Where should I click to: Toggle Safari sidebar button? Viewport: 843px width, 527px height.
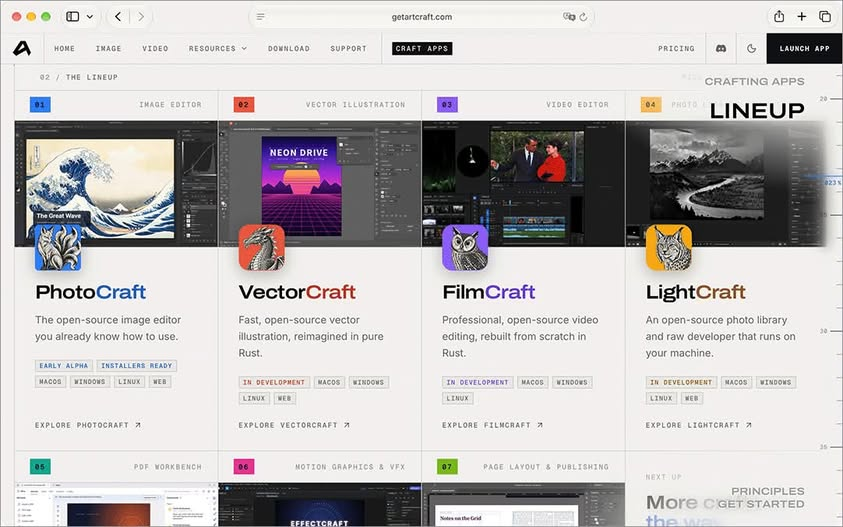(73, 17)
